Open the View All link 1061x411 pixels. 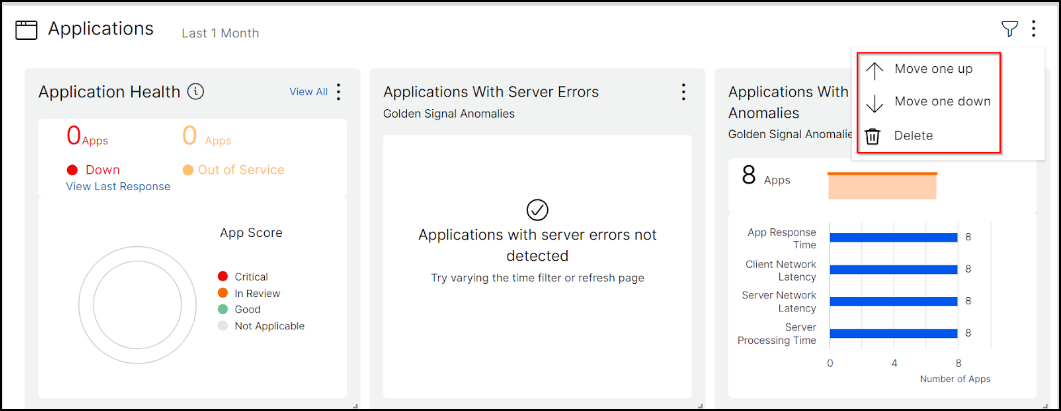(309, 91)
